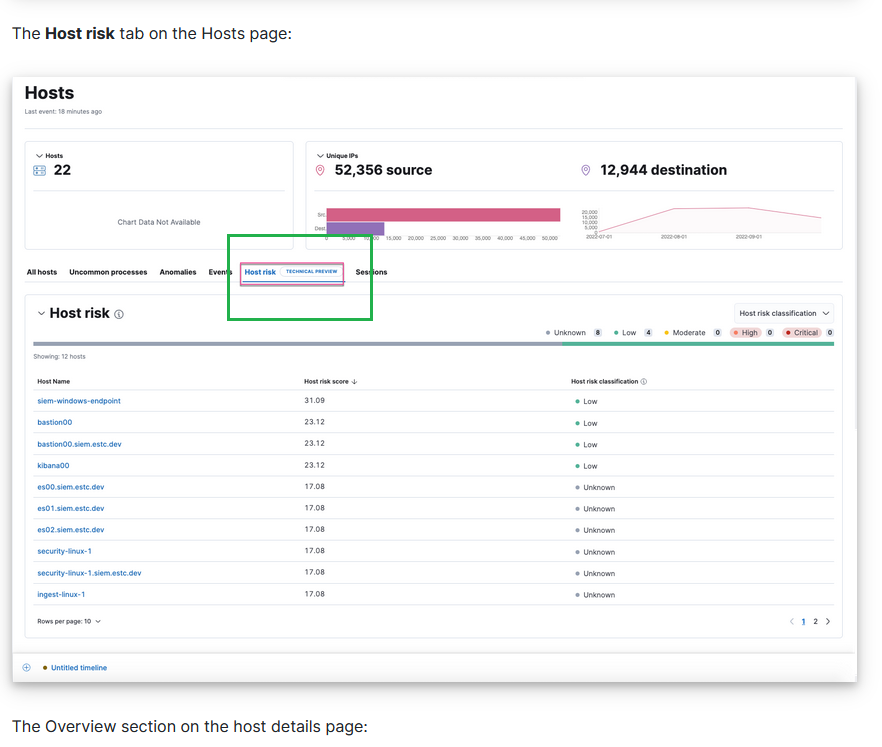
Task: Click the purple destination IPs bar
Action: point(356,228)
